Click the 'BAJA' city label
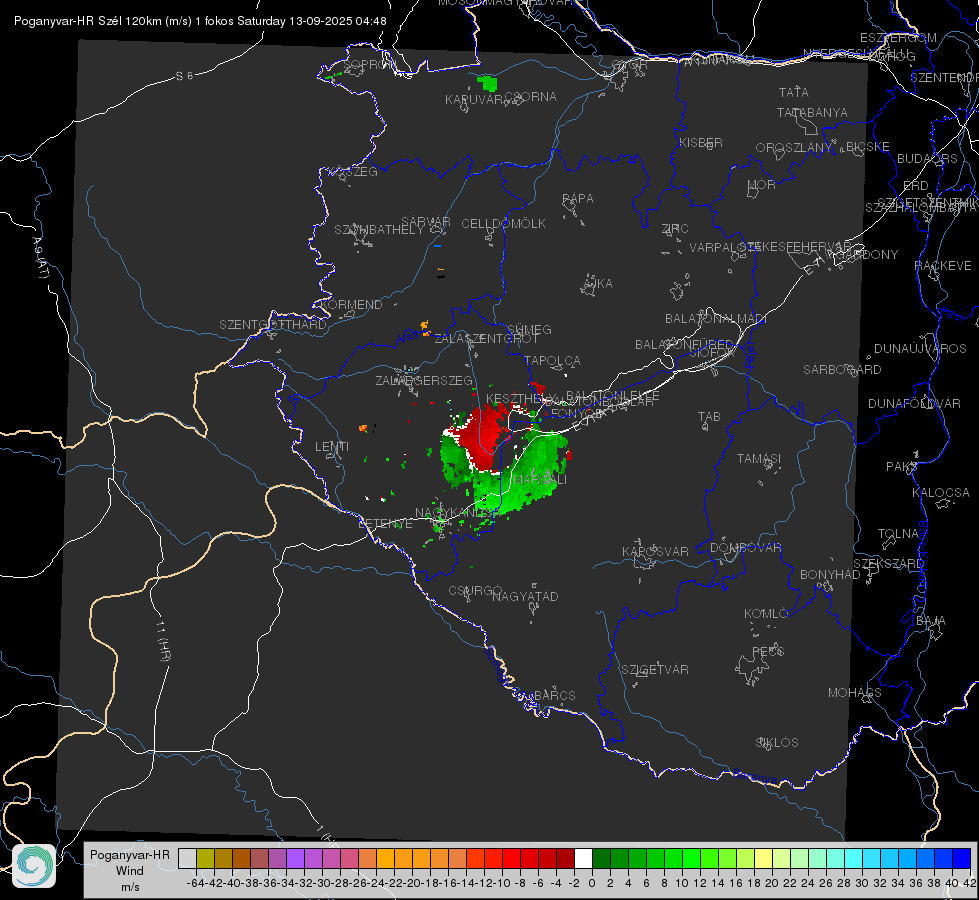This screenshot has width=979, height=900. click(931, 621)
